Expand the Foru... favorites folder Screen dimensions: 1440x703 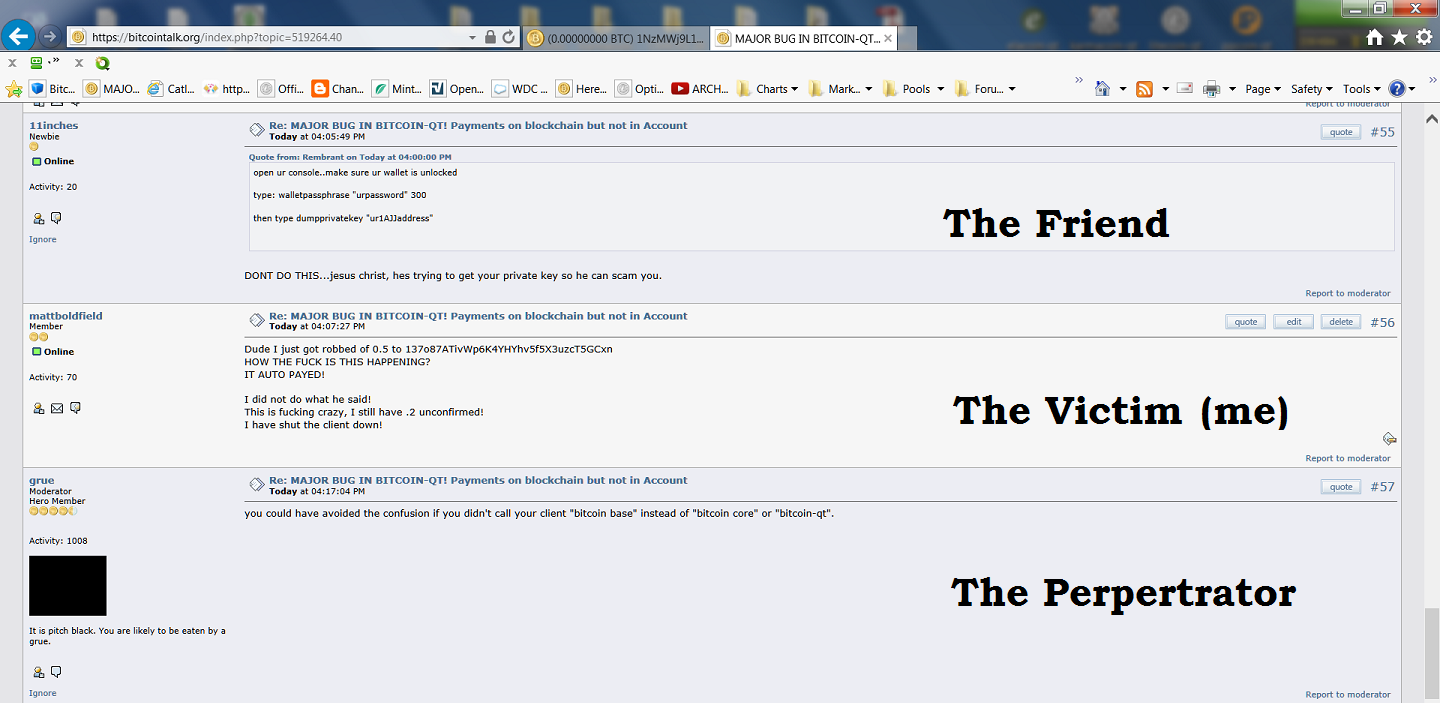point(985,89)
